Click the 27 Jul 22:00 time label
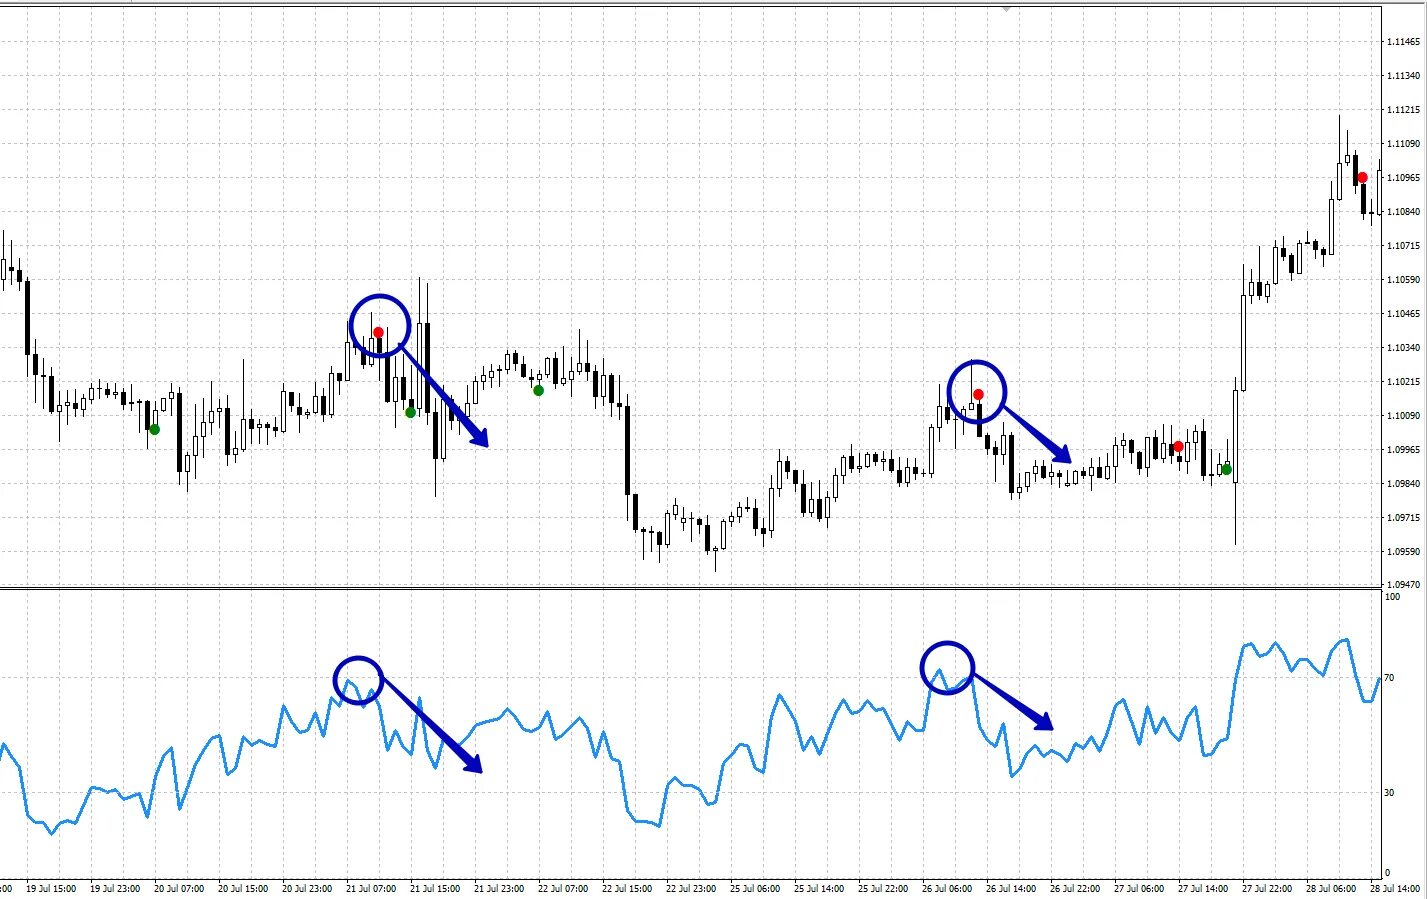The width and height of the screenshot is (1427, 899). coord(1267,888)
